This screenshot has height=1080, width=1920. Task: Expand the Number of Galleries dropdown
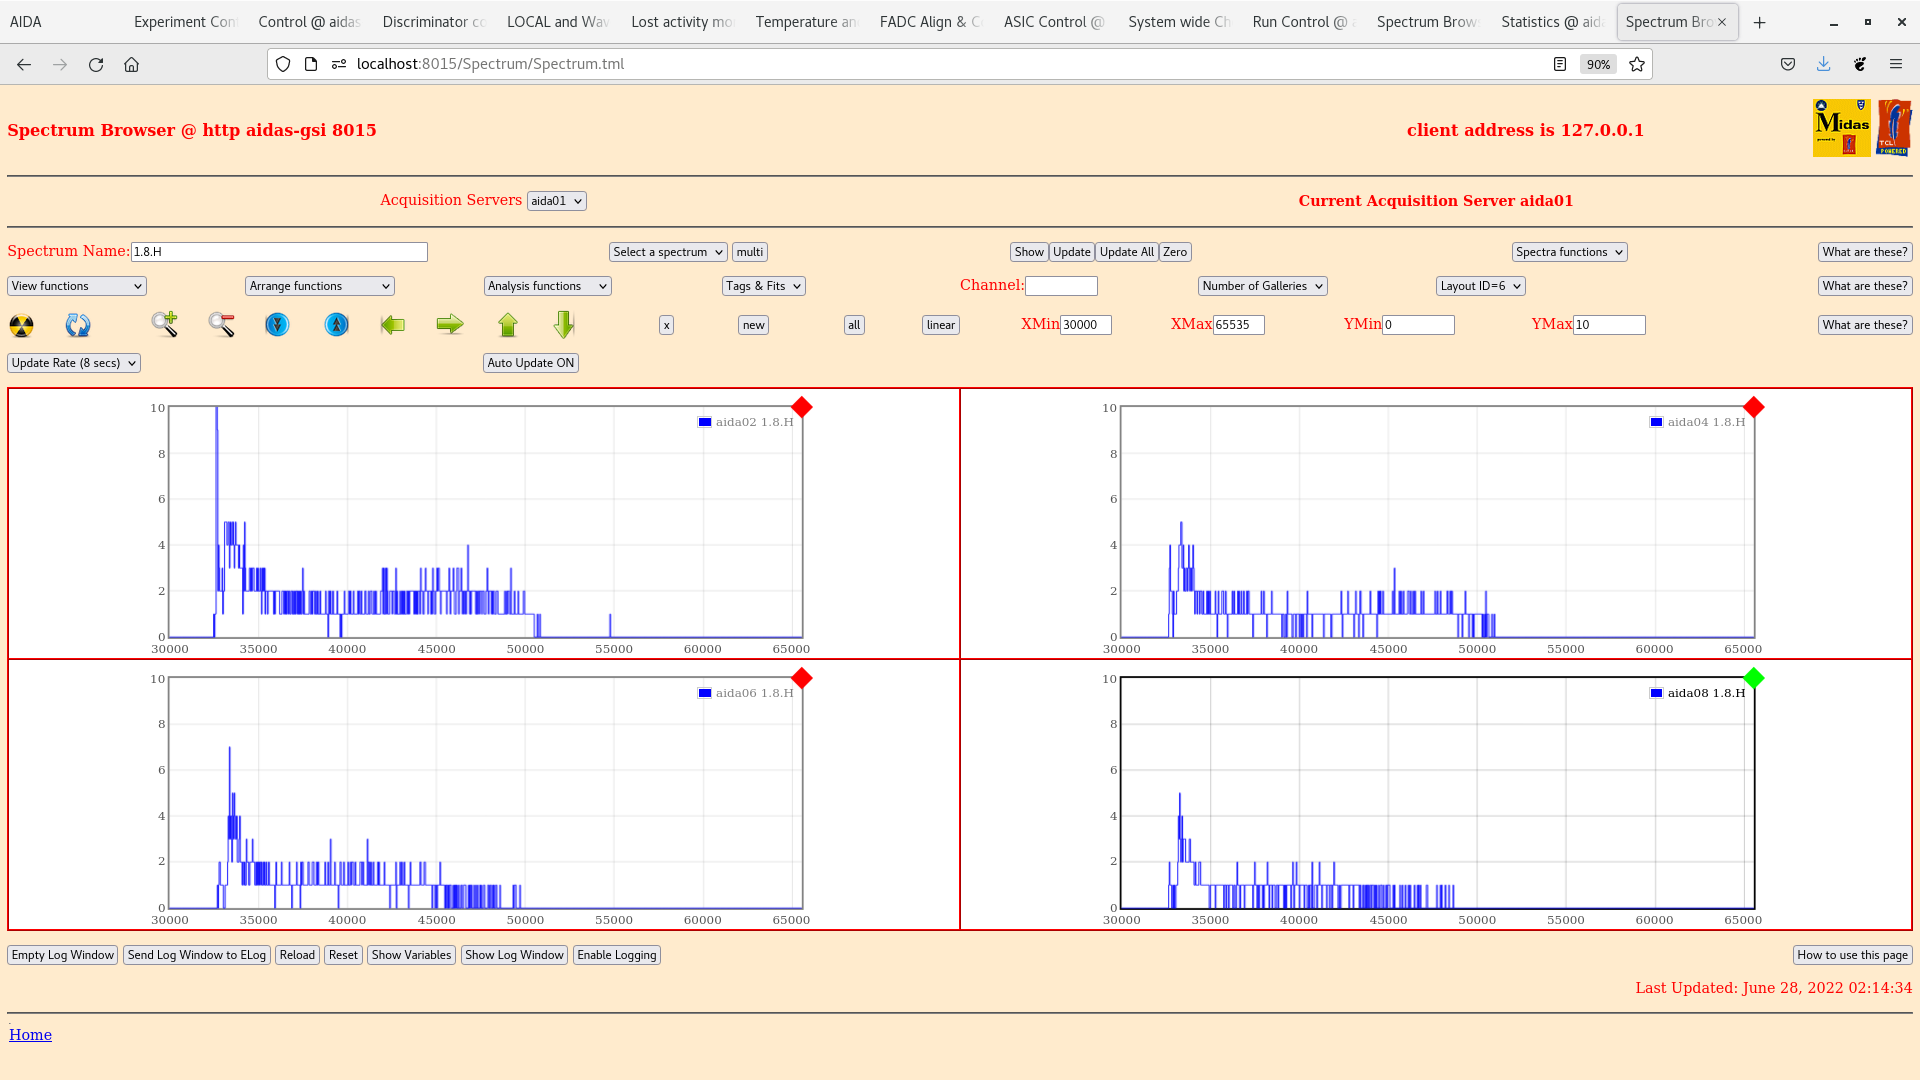1262,286
